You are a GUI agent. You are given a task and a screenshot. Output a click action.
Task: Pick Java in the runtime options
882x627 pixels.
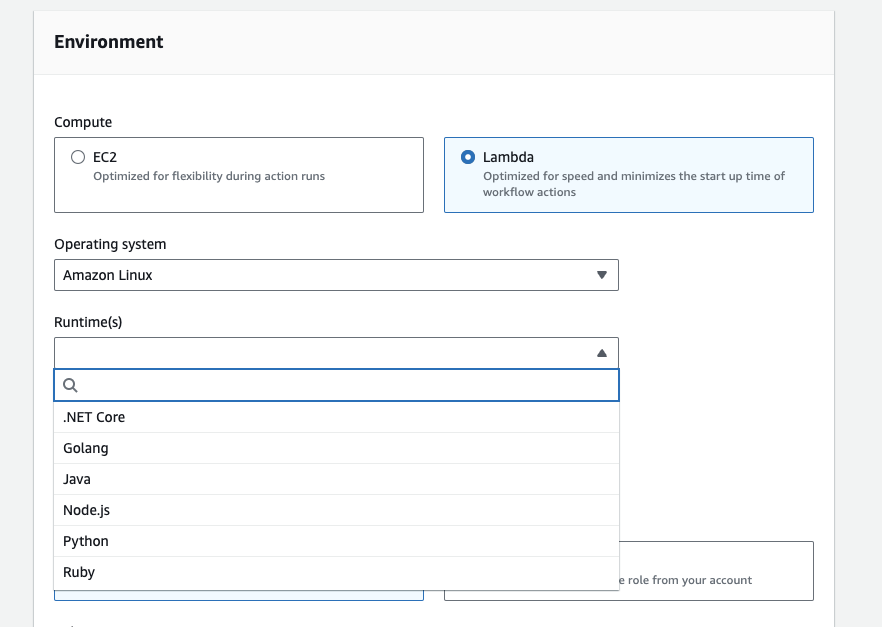77,479
